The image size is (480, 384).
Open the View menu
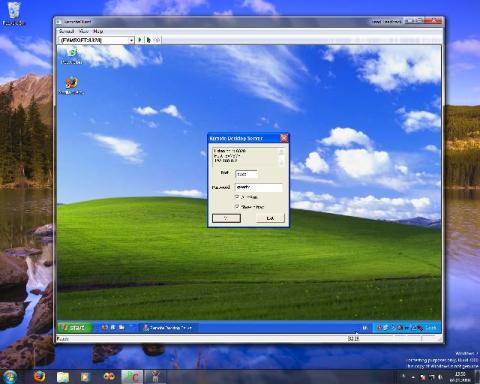click(83, 31)
